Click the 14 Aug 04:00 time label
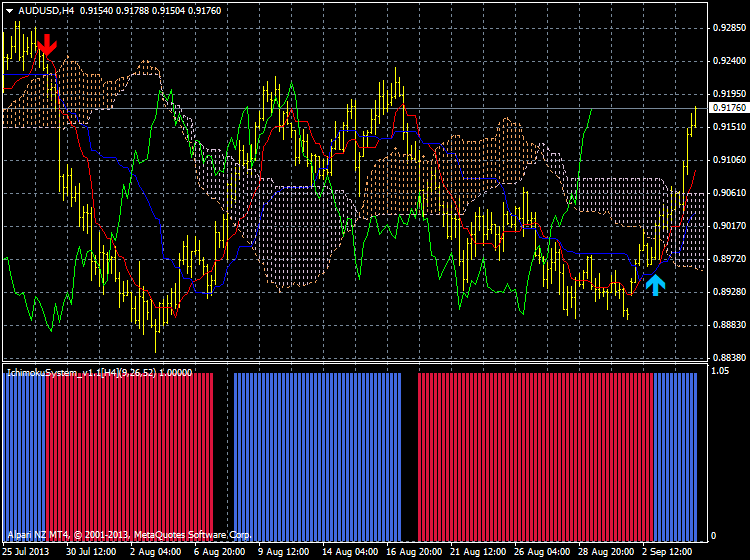The image size is (750, 560). pyautogui.click(x=350, y=552)
